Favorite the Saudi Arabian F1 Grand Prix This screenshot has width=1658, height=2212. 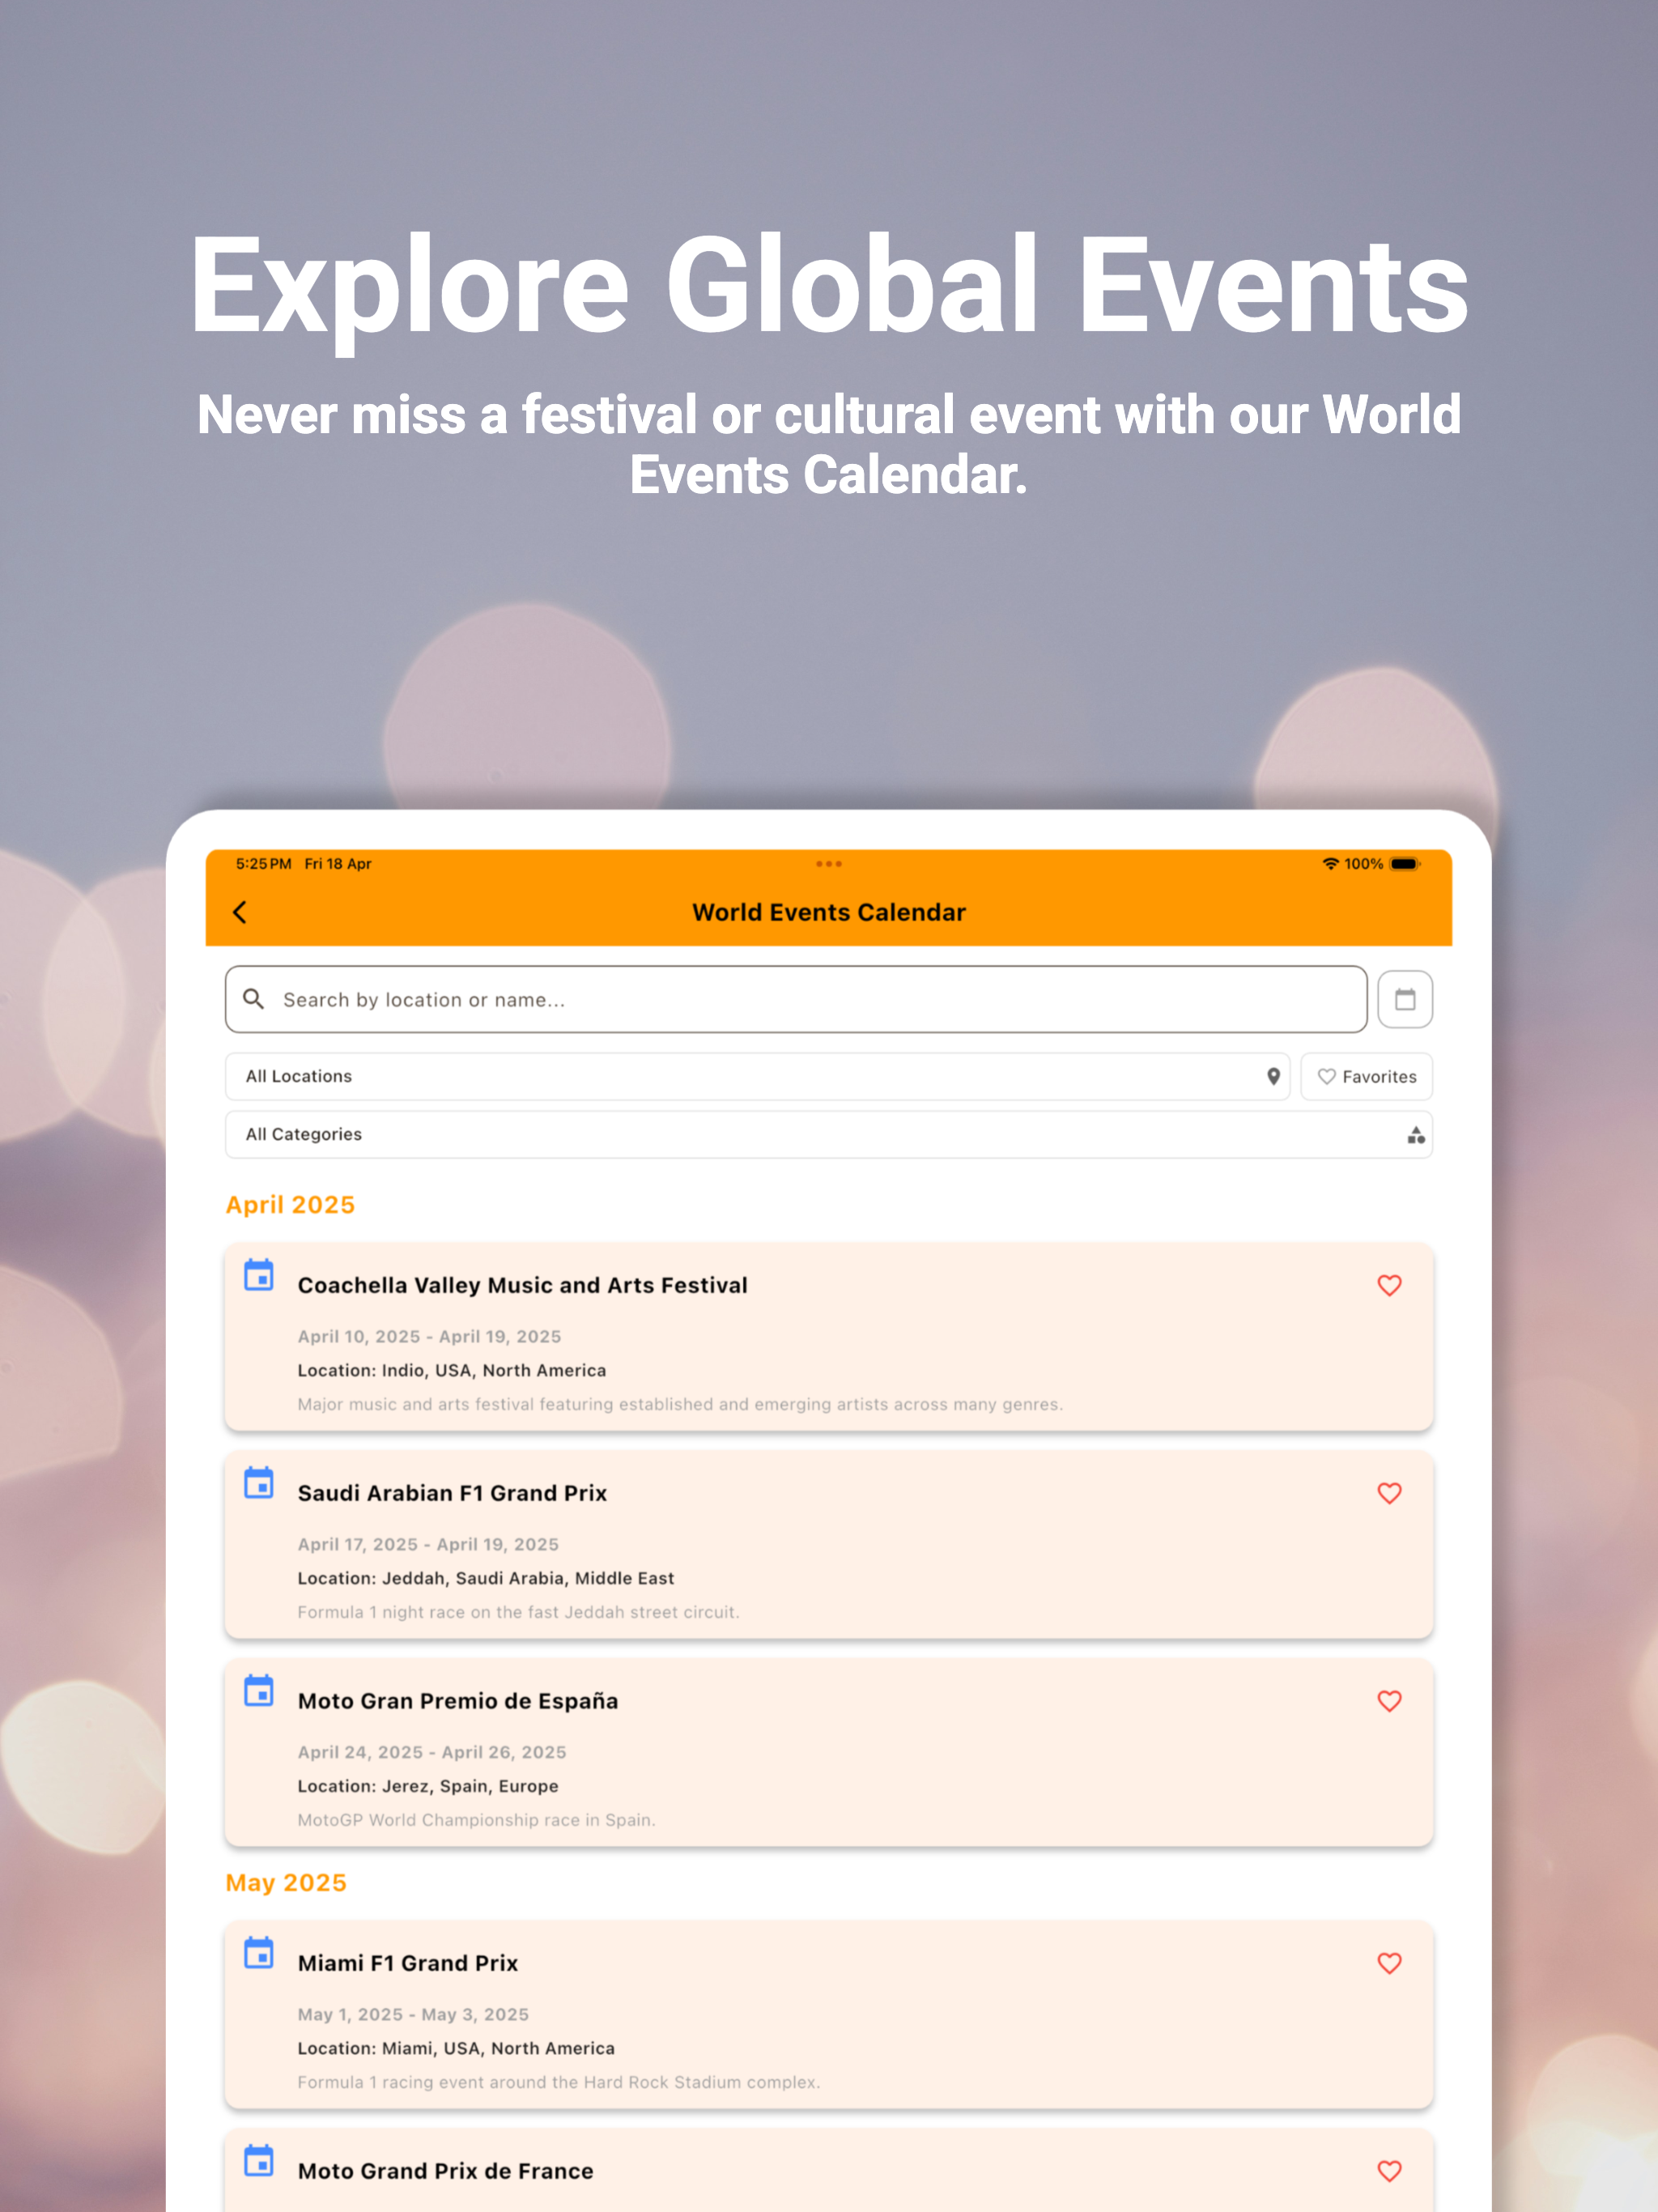pos(1389,1493)
